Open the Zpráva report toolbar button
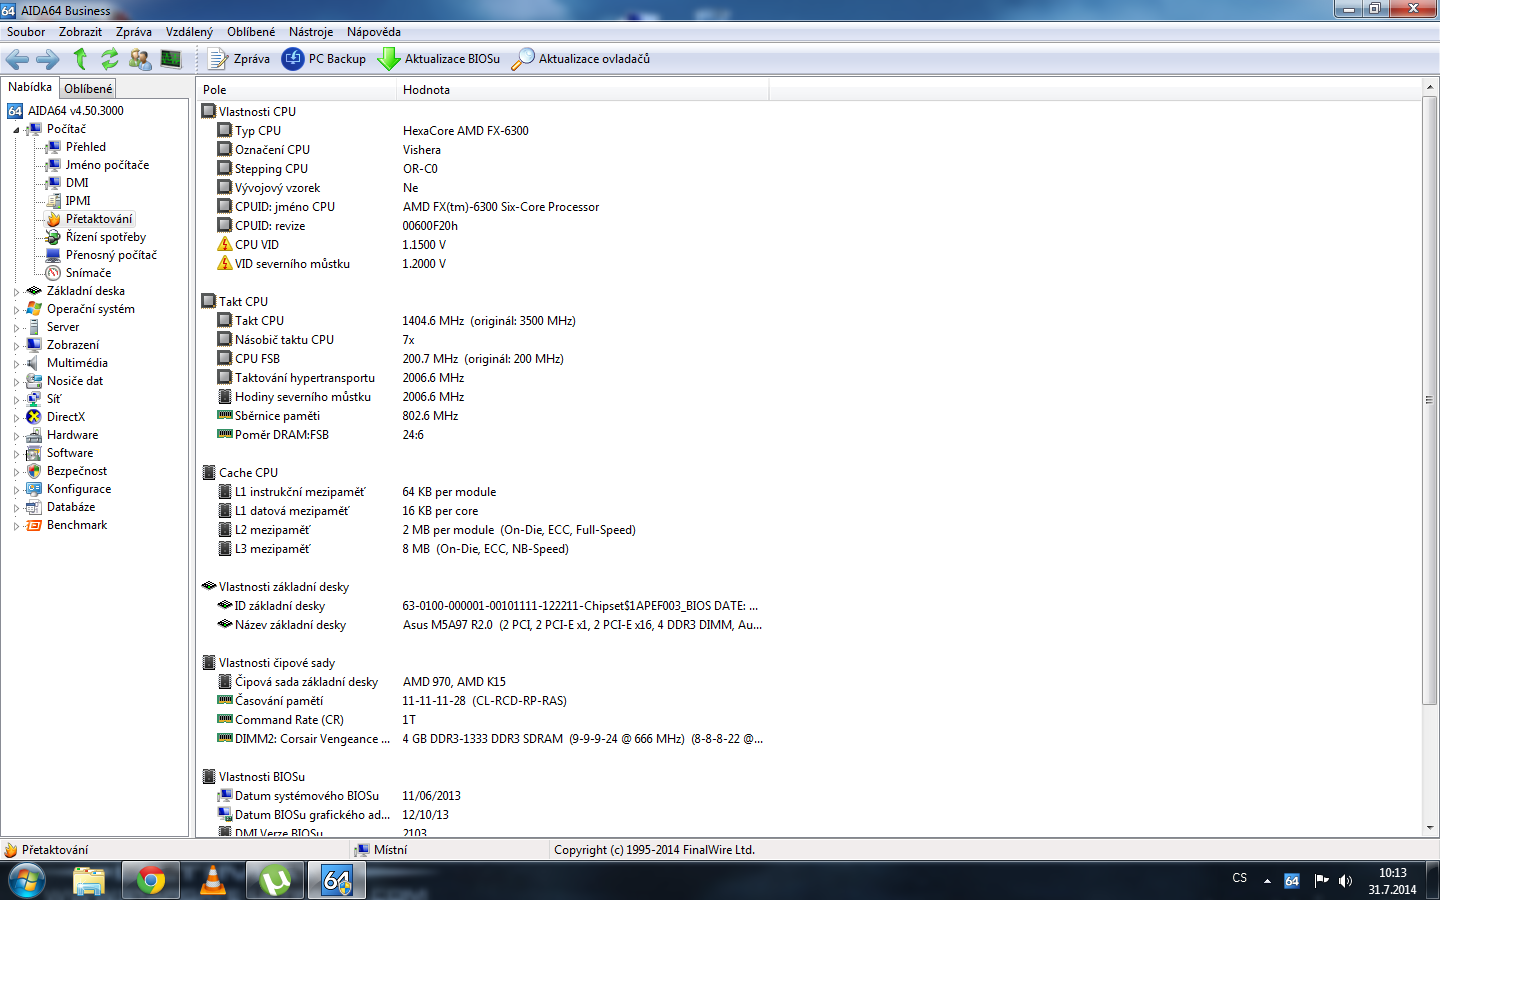 [x=239, y=59]
